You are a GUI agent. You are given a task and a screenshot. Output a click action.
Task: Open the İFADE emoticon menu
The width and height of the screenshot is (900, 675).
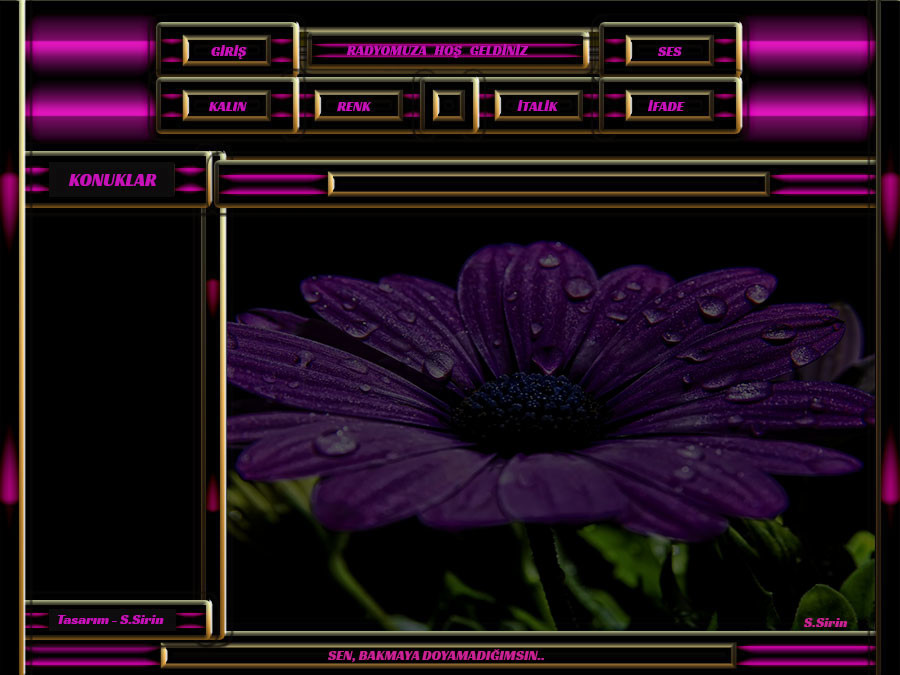coord(667,106)
